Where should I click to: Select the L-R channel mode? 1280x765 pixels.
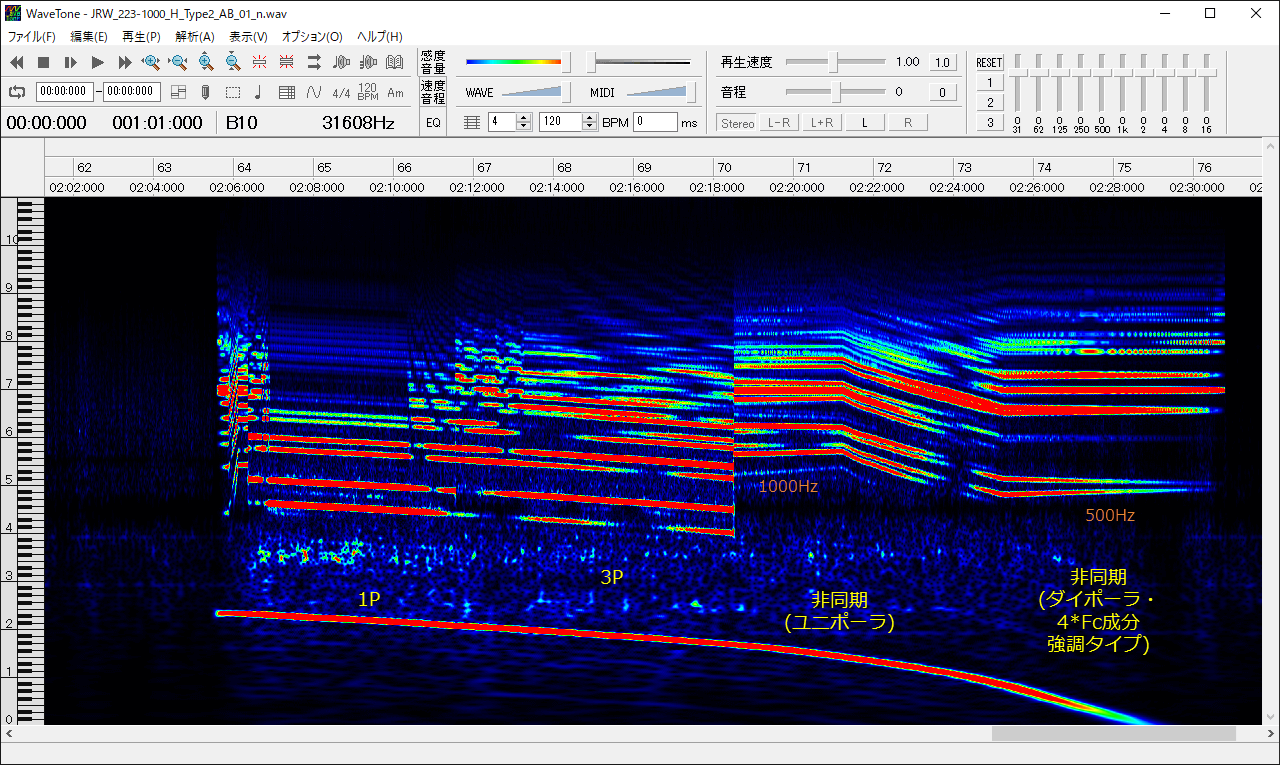tap(778, 123)
